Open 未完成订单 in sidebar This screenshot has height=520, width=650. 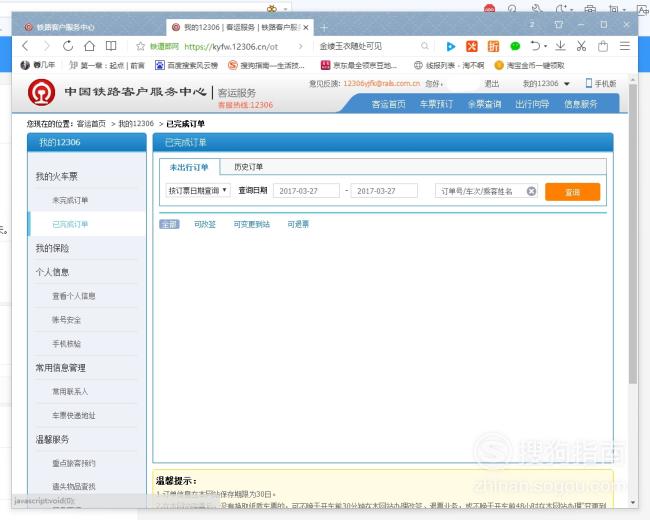70,200
